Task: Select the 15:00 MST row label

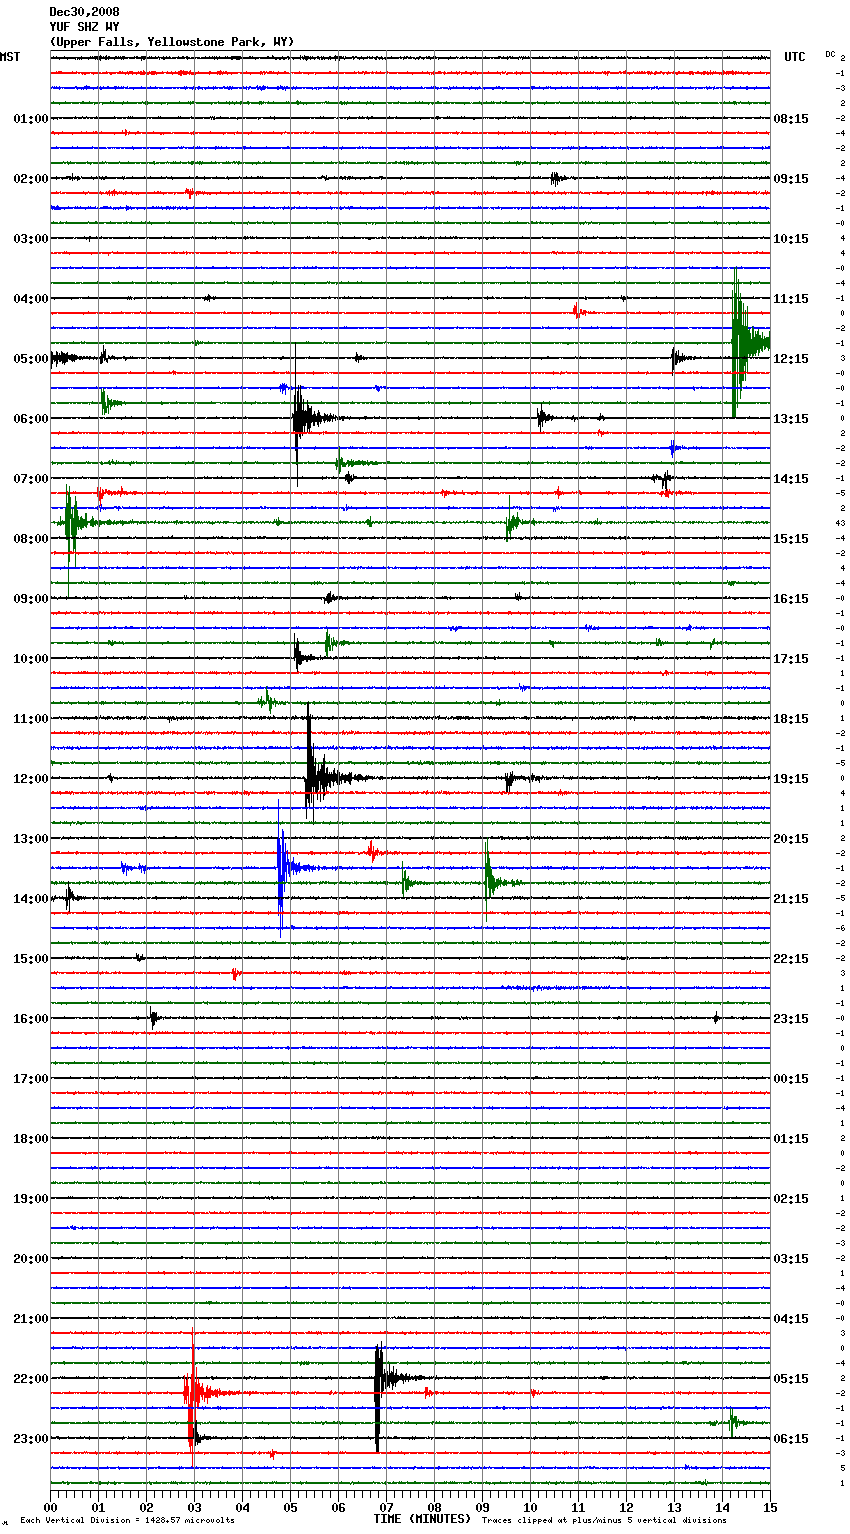Action: (30, 959)
